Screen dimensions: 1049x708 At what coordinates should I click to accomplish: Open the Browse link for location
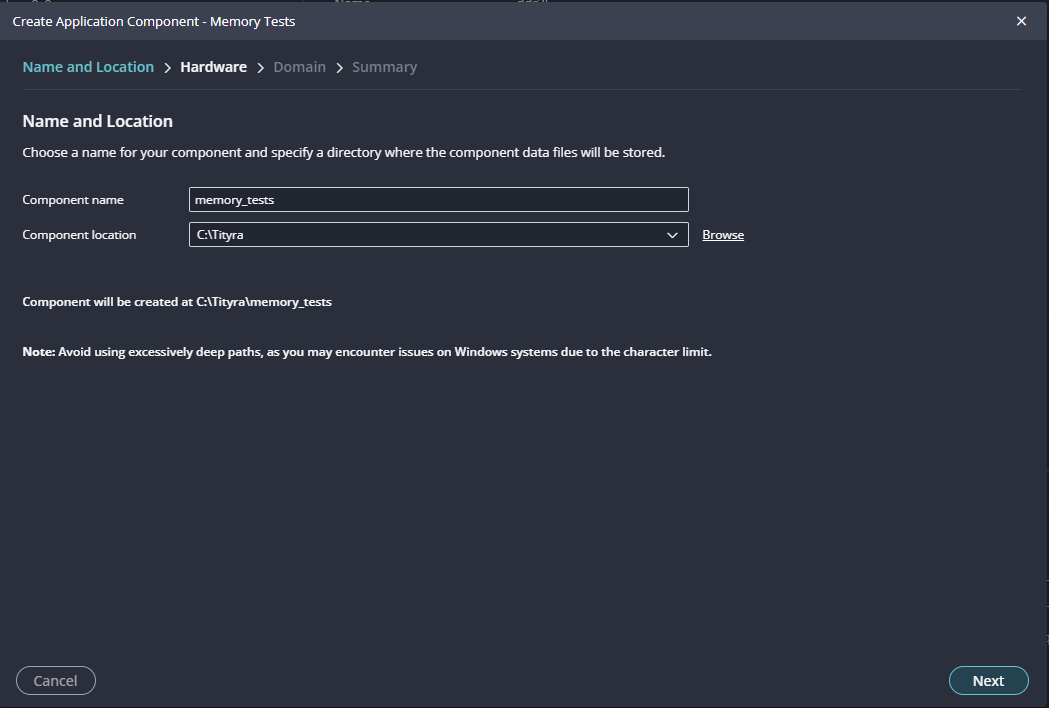723,235
